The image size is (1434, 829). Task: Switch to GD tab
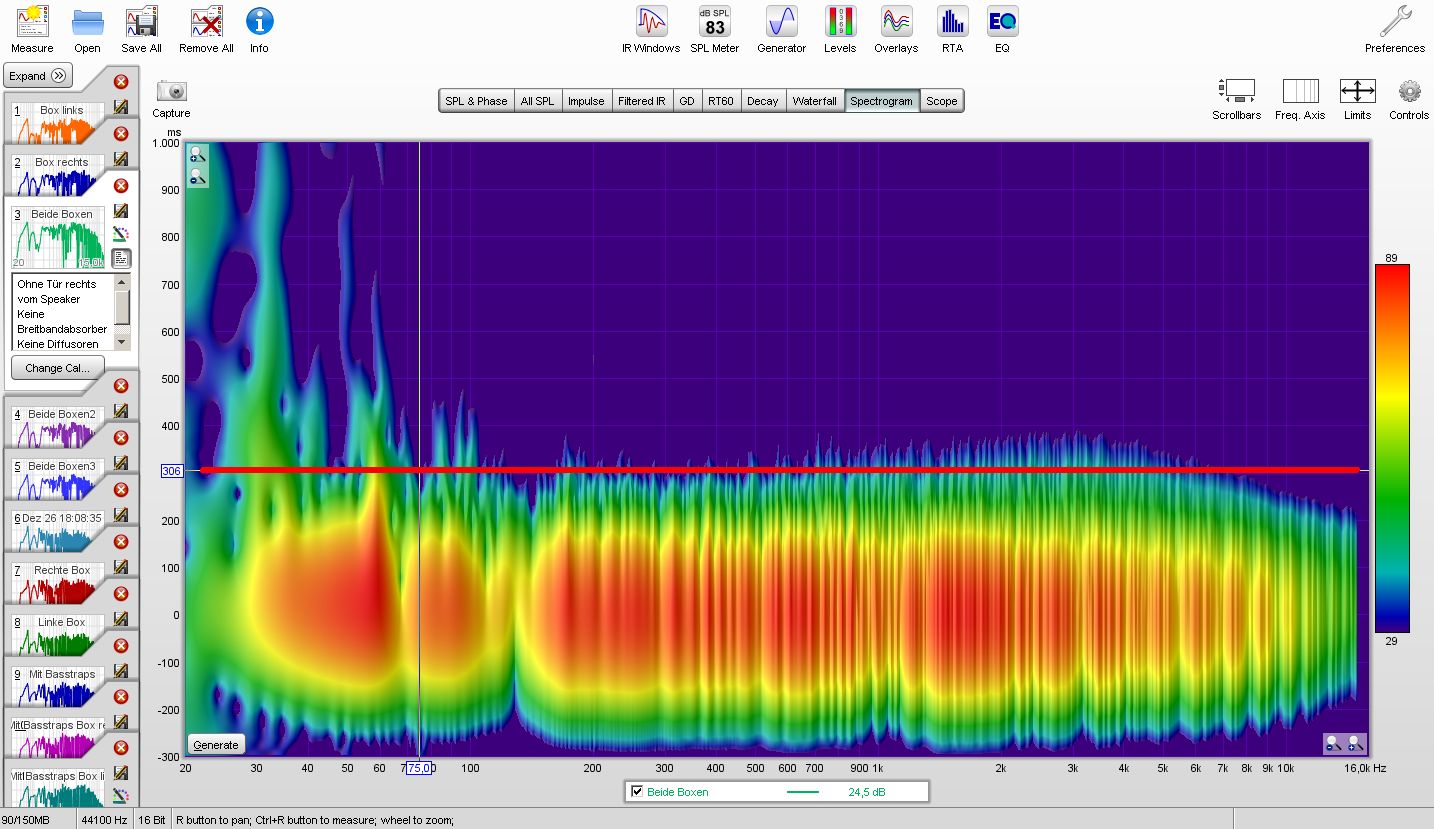(x=687, y=101)
